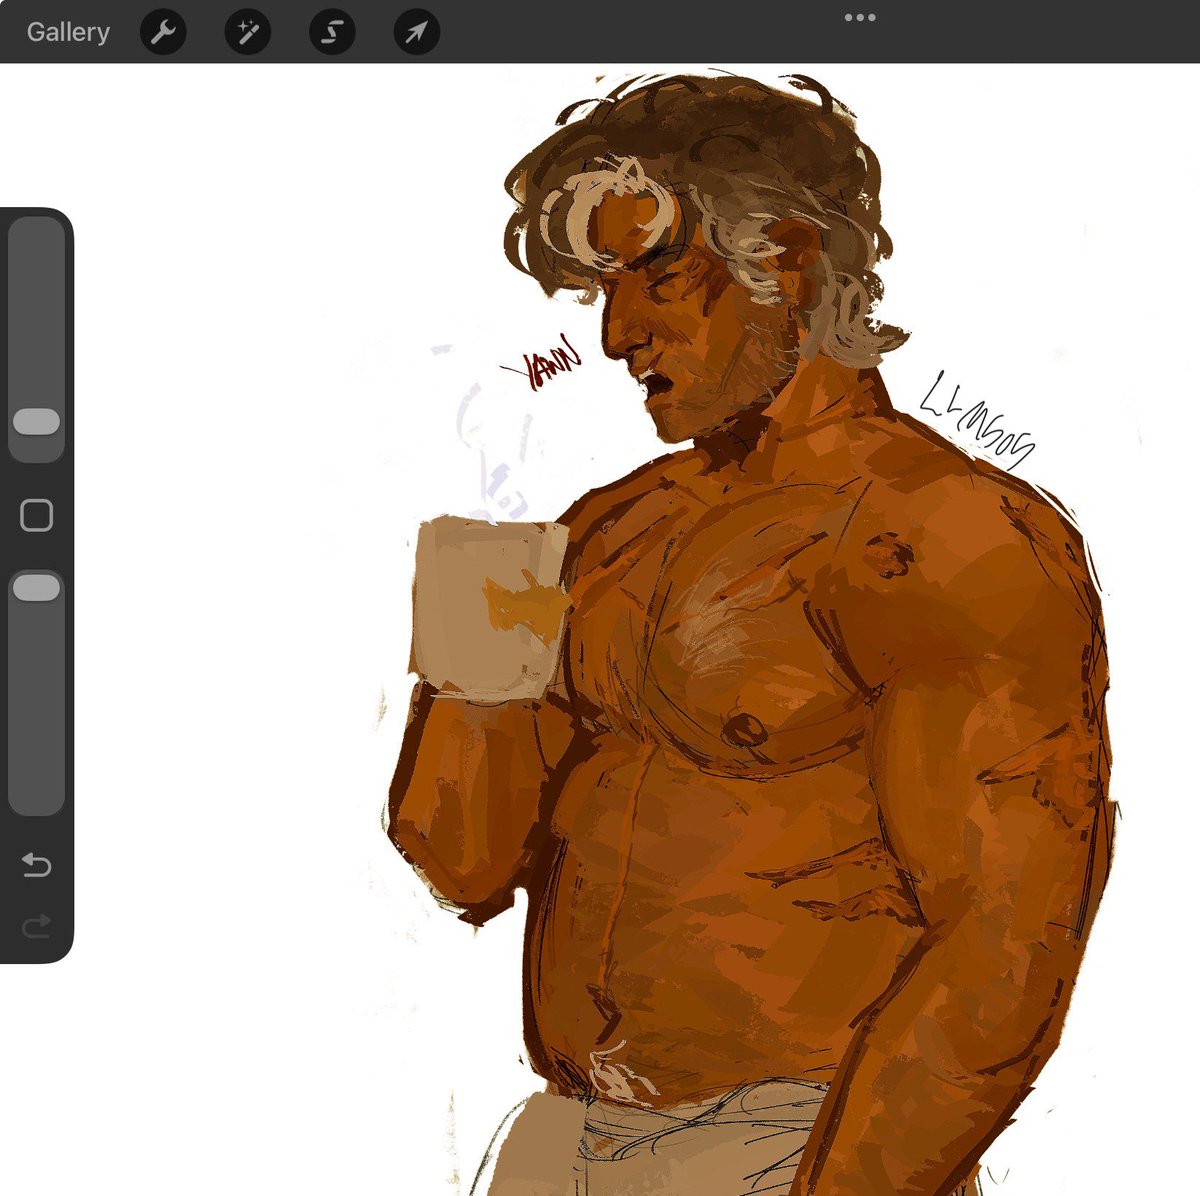Select the Transform arrow tool
Screen dimensions: 1200x1196
click(415, 31)
